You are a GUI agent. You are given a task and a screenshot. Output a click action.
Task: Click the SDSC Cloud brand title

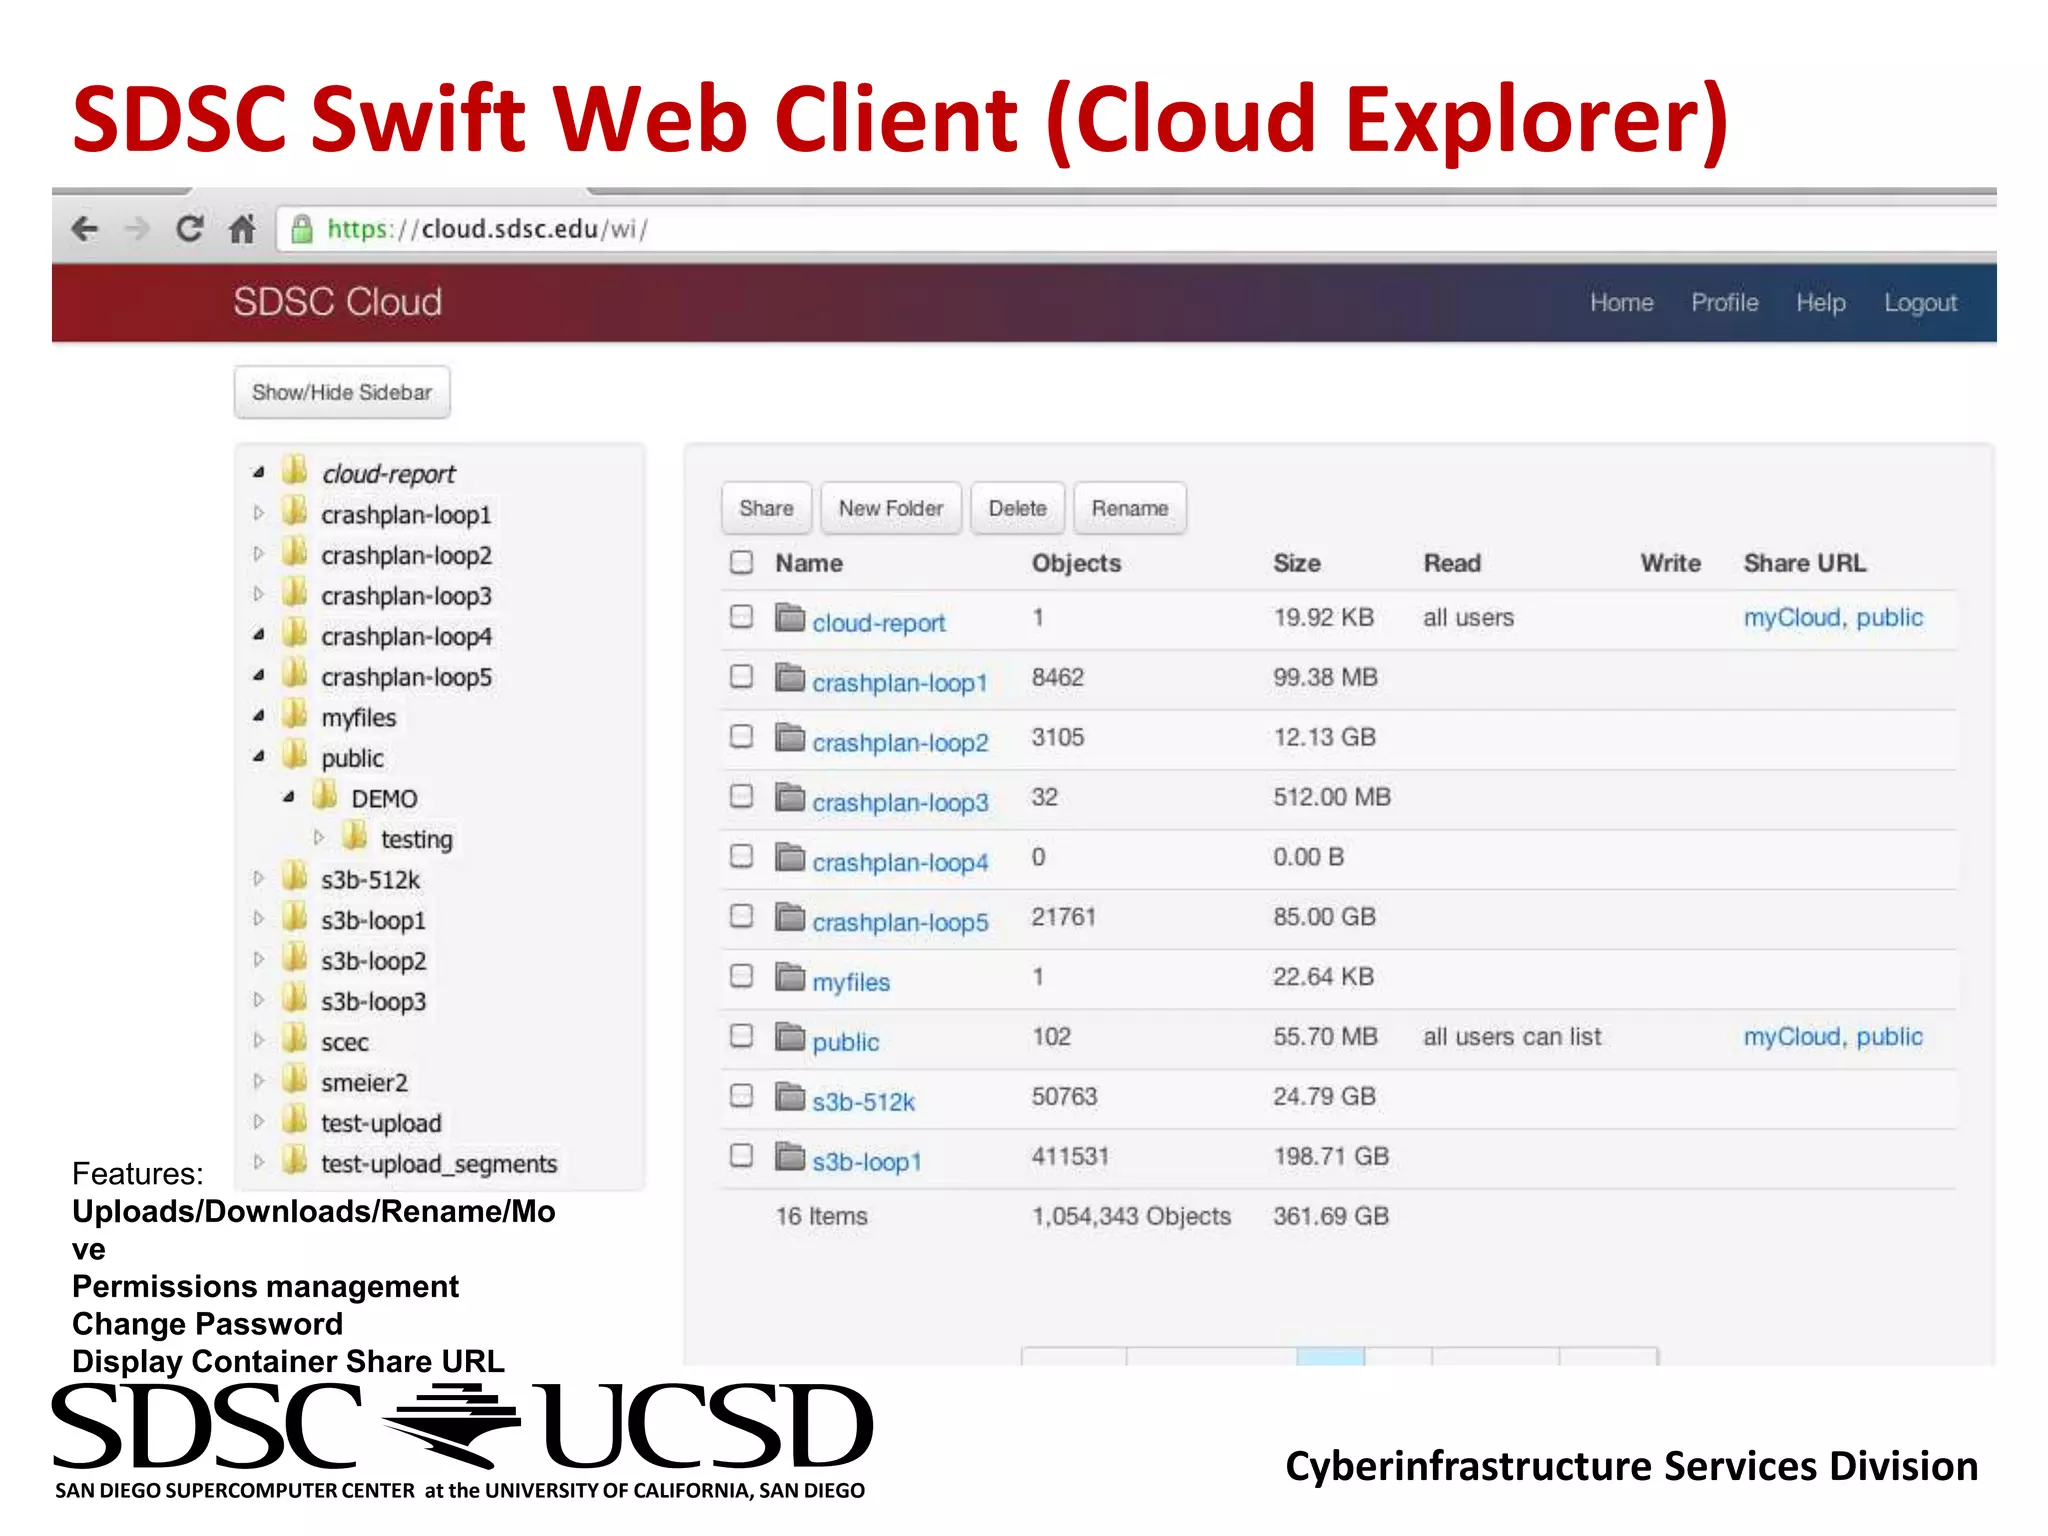point(337,302)
